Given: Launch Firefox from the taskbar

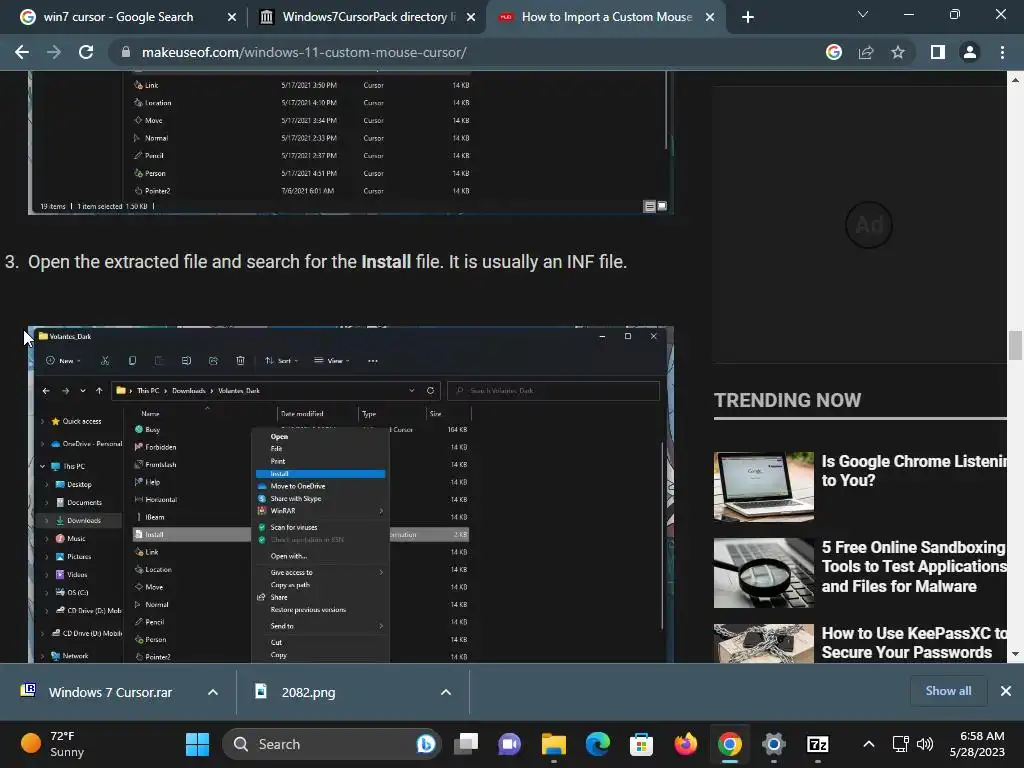Looking at the screenshot, I should [x=686, y=744].
